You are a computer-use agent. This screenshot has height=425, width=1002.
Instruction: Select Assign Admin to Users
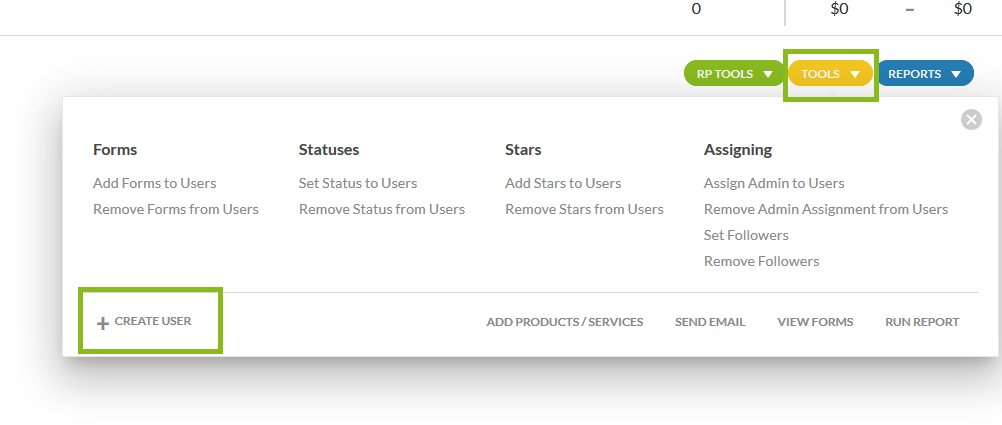point(774,183)
